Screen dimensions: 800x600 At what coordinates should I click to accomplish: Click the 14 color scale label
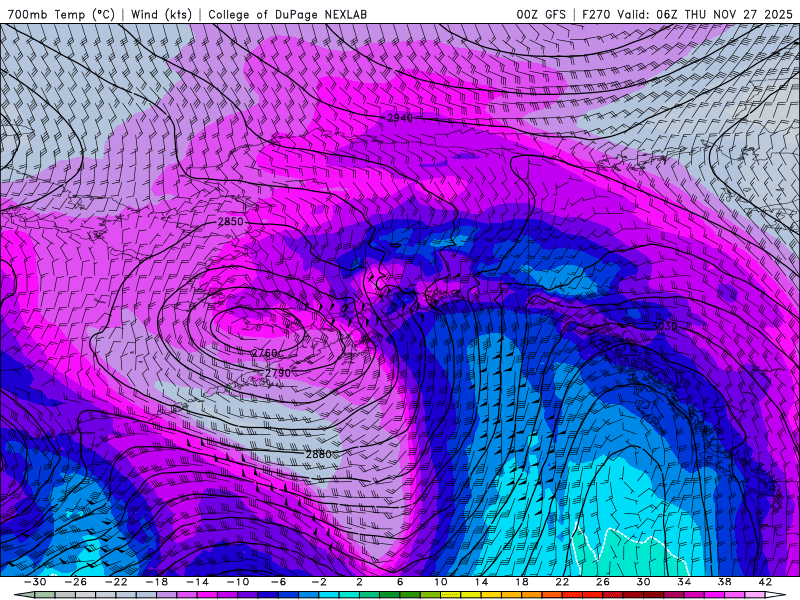pos(481,582)
